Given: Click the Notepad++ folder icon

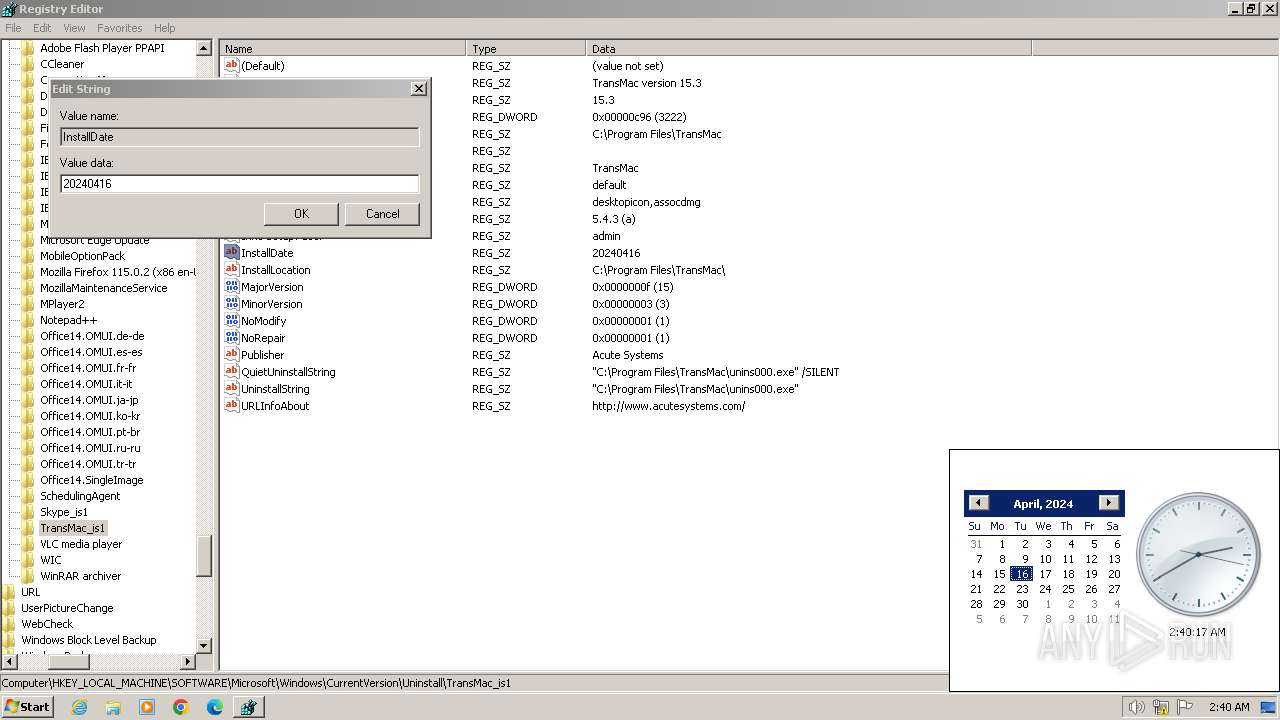Looking at the screenshot, I should [28, 320].
